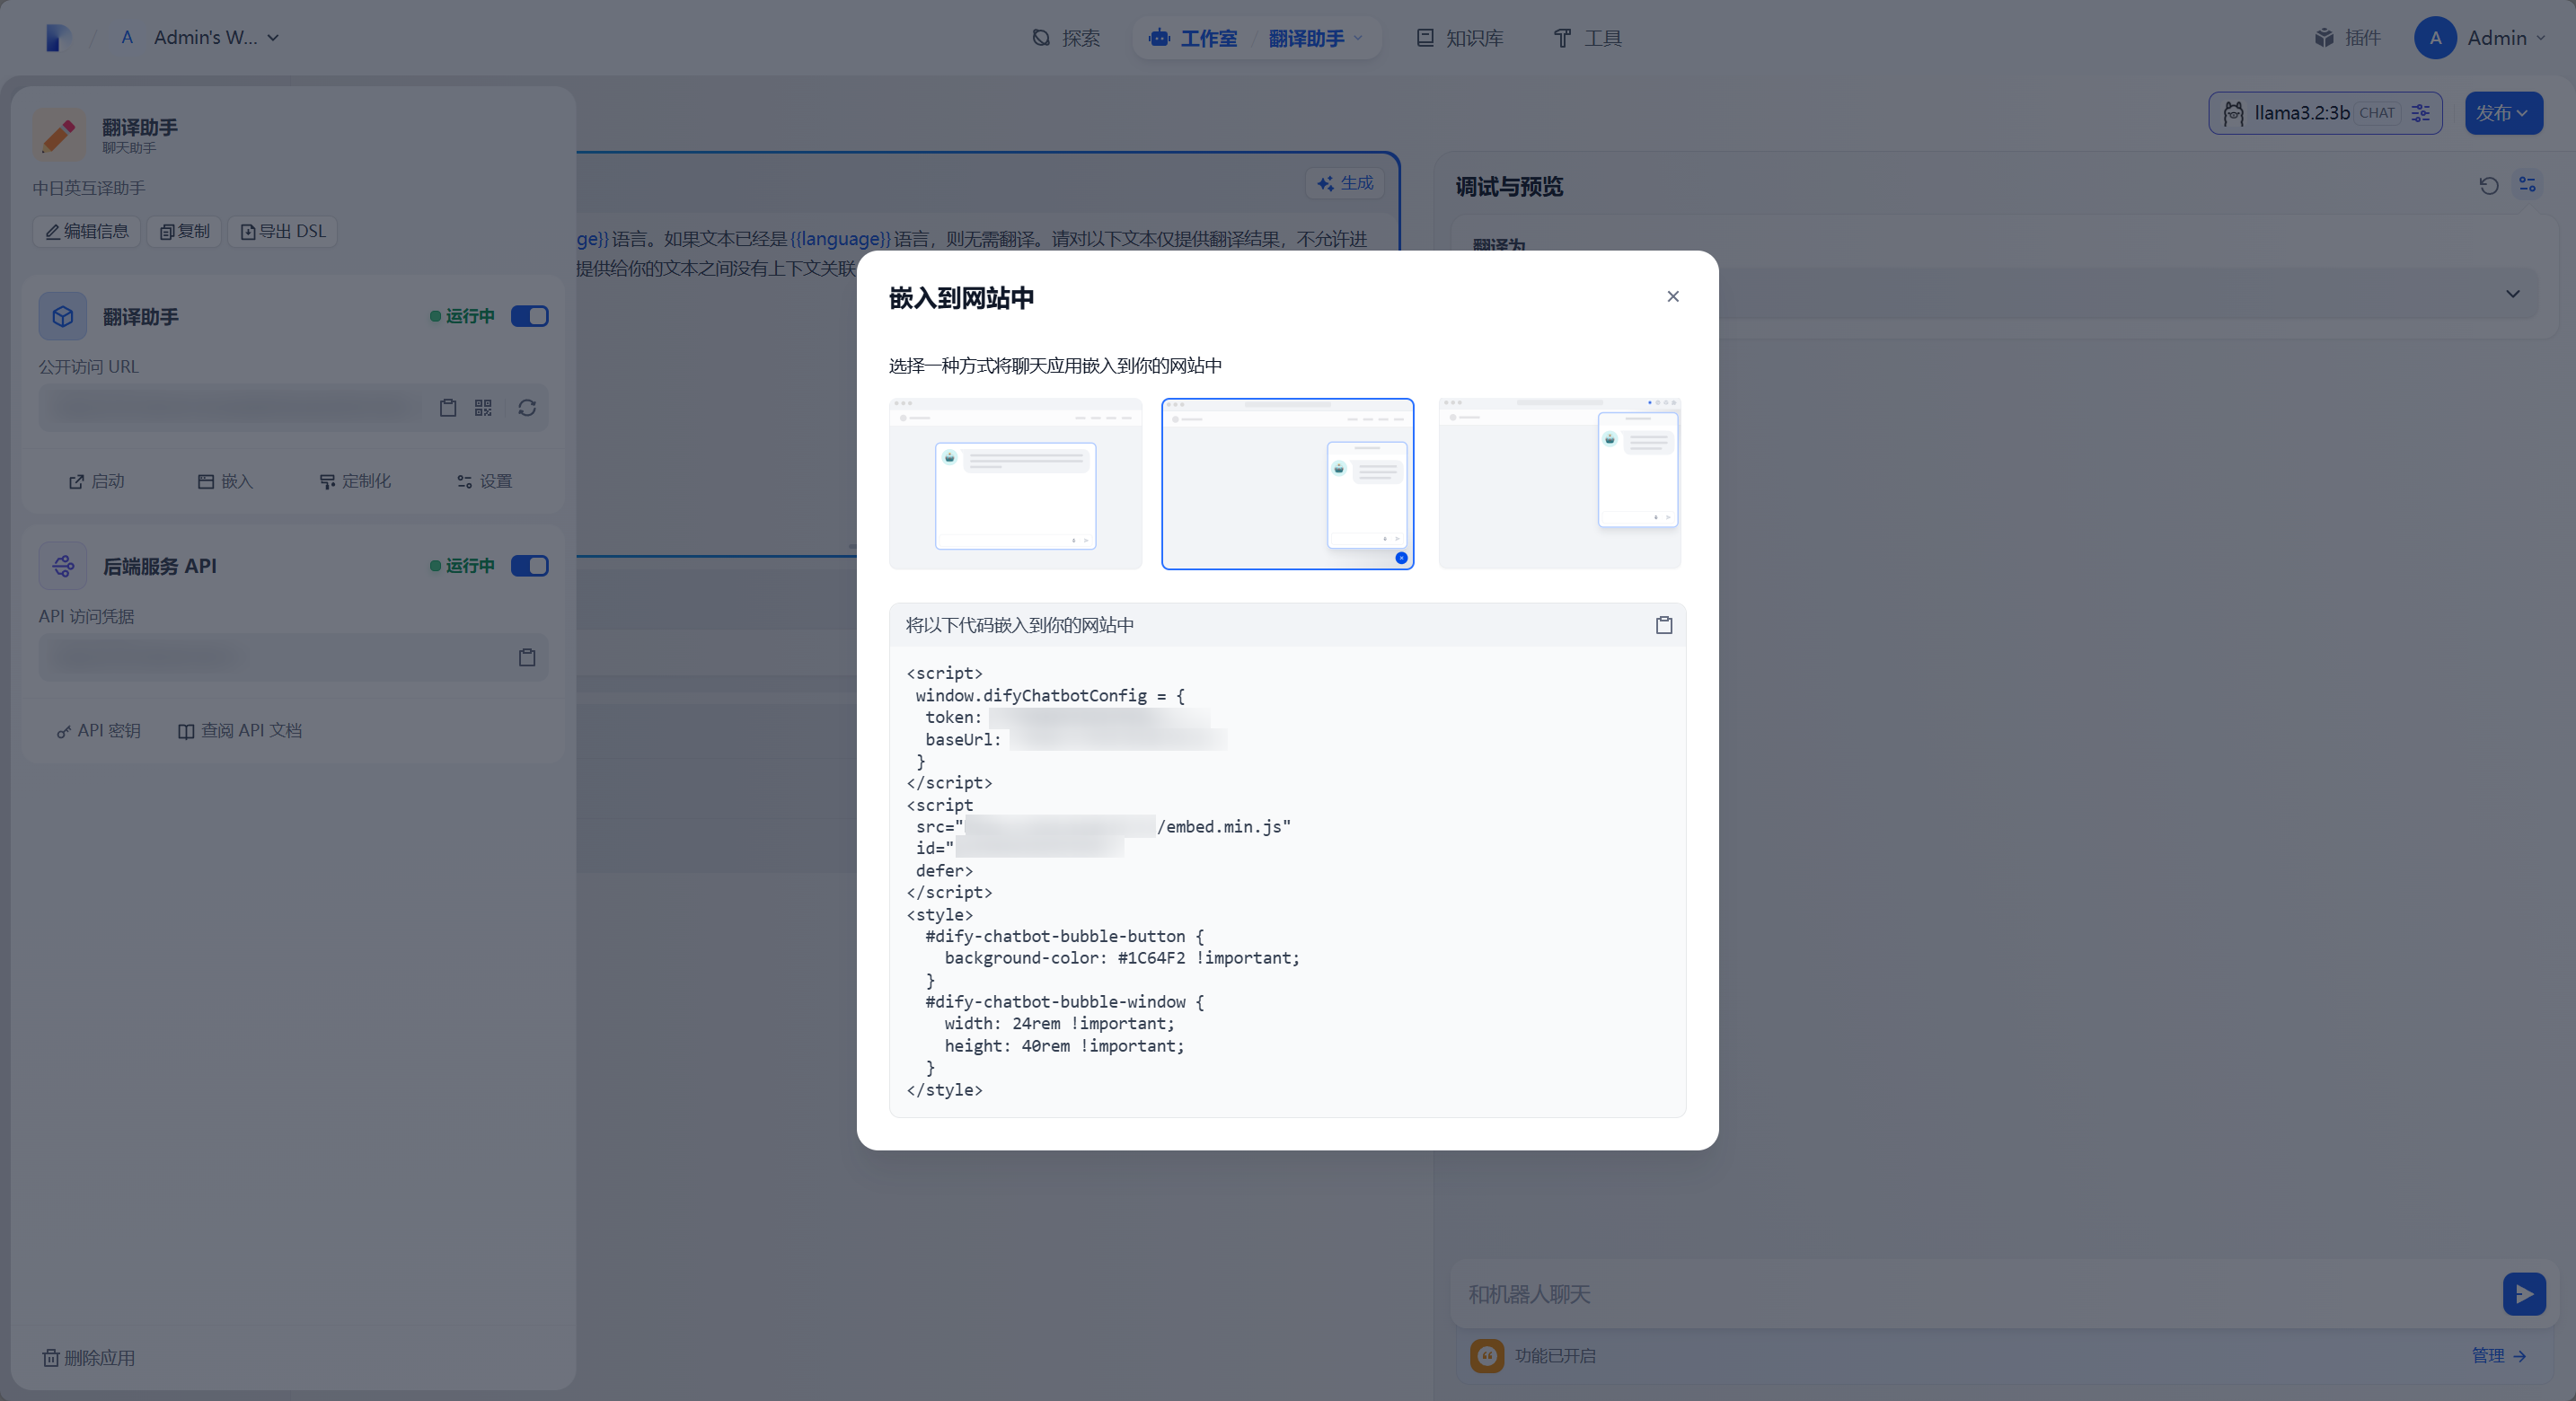Copy the API access credential

(x=527, y=657)
